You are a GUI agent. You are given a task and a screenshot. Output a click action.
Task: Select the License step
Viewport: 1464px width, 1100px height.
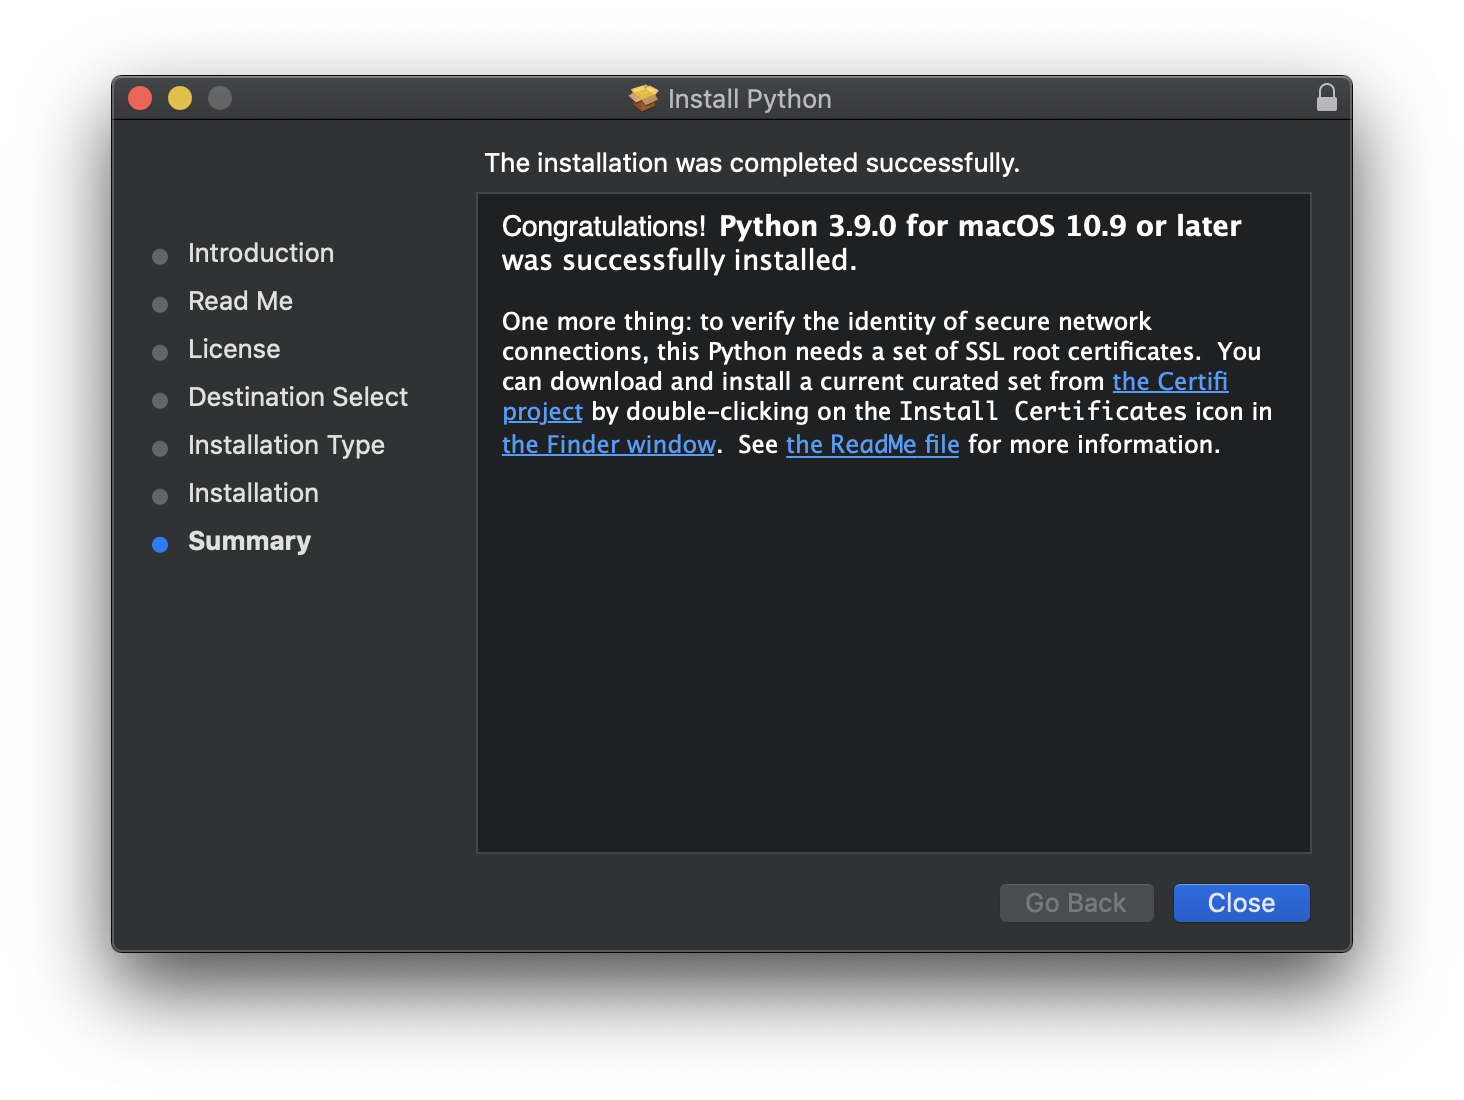(233, 349)
